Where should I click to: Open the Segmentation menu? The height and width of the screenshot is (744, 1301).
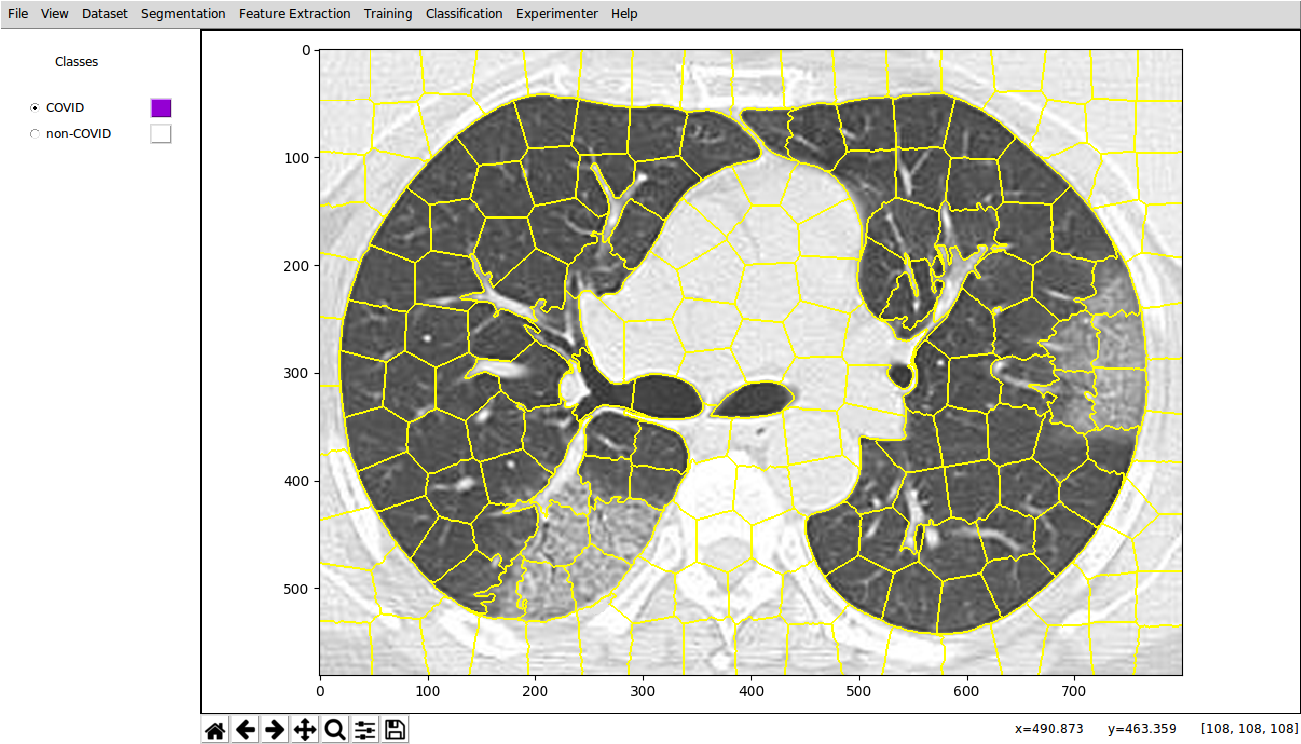pos(183,14)
